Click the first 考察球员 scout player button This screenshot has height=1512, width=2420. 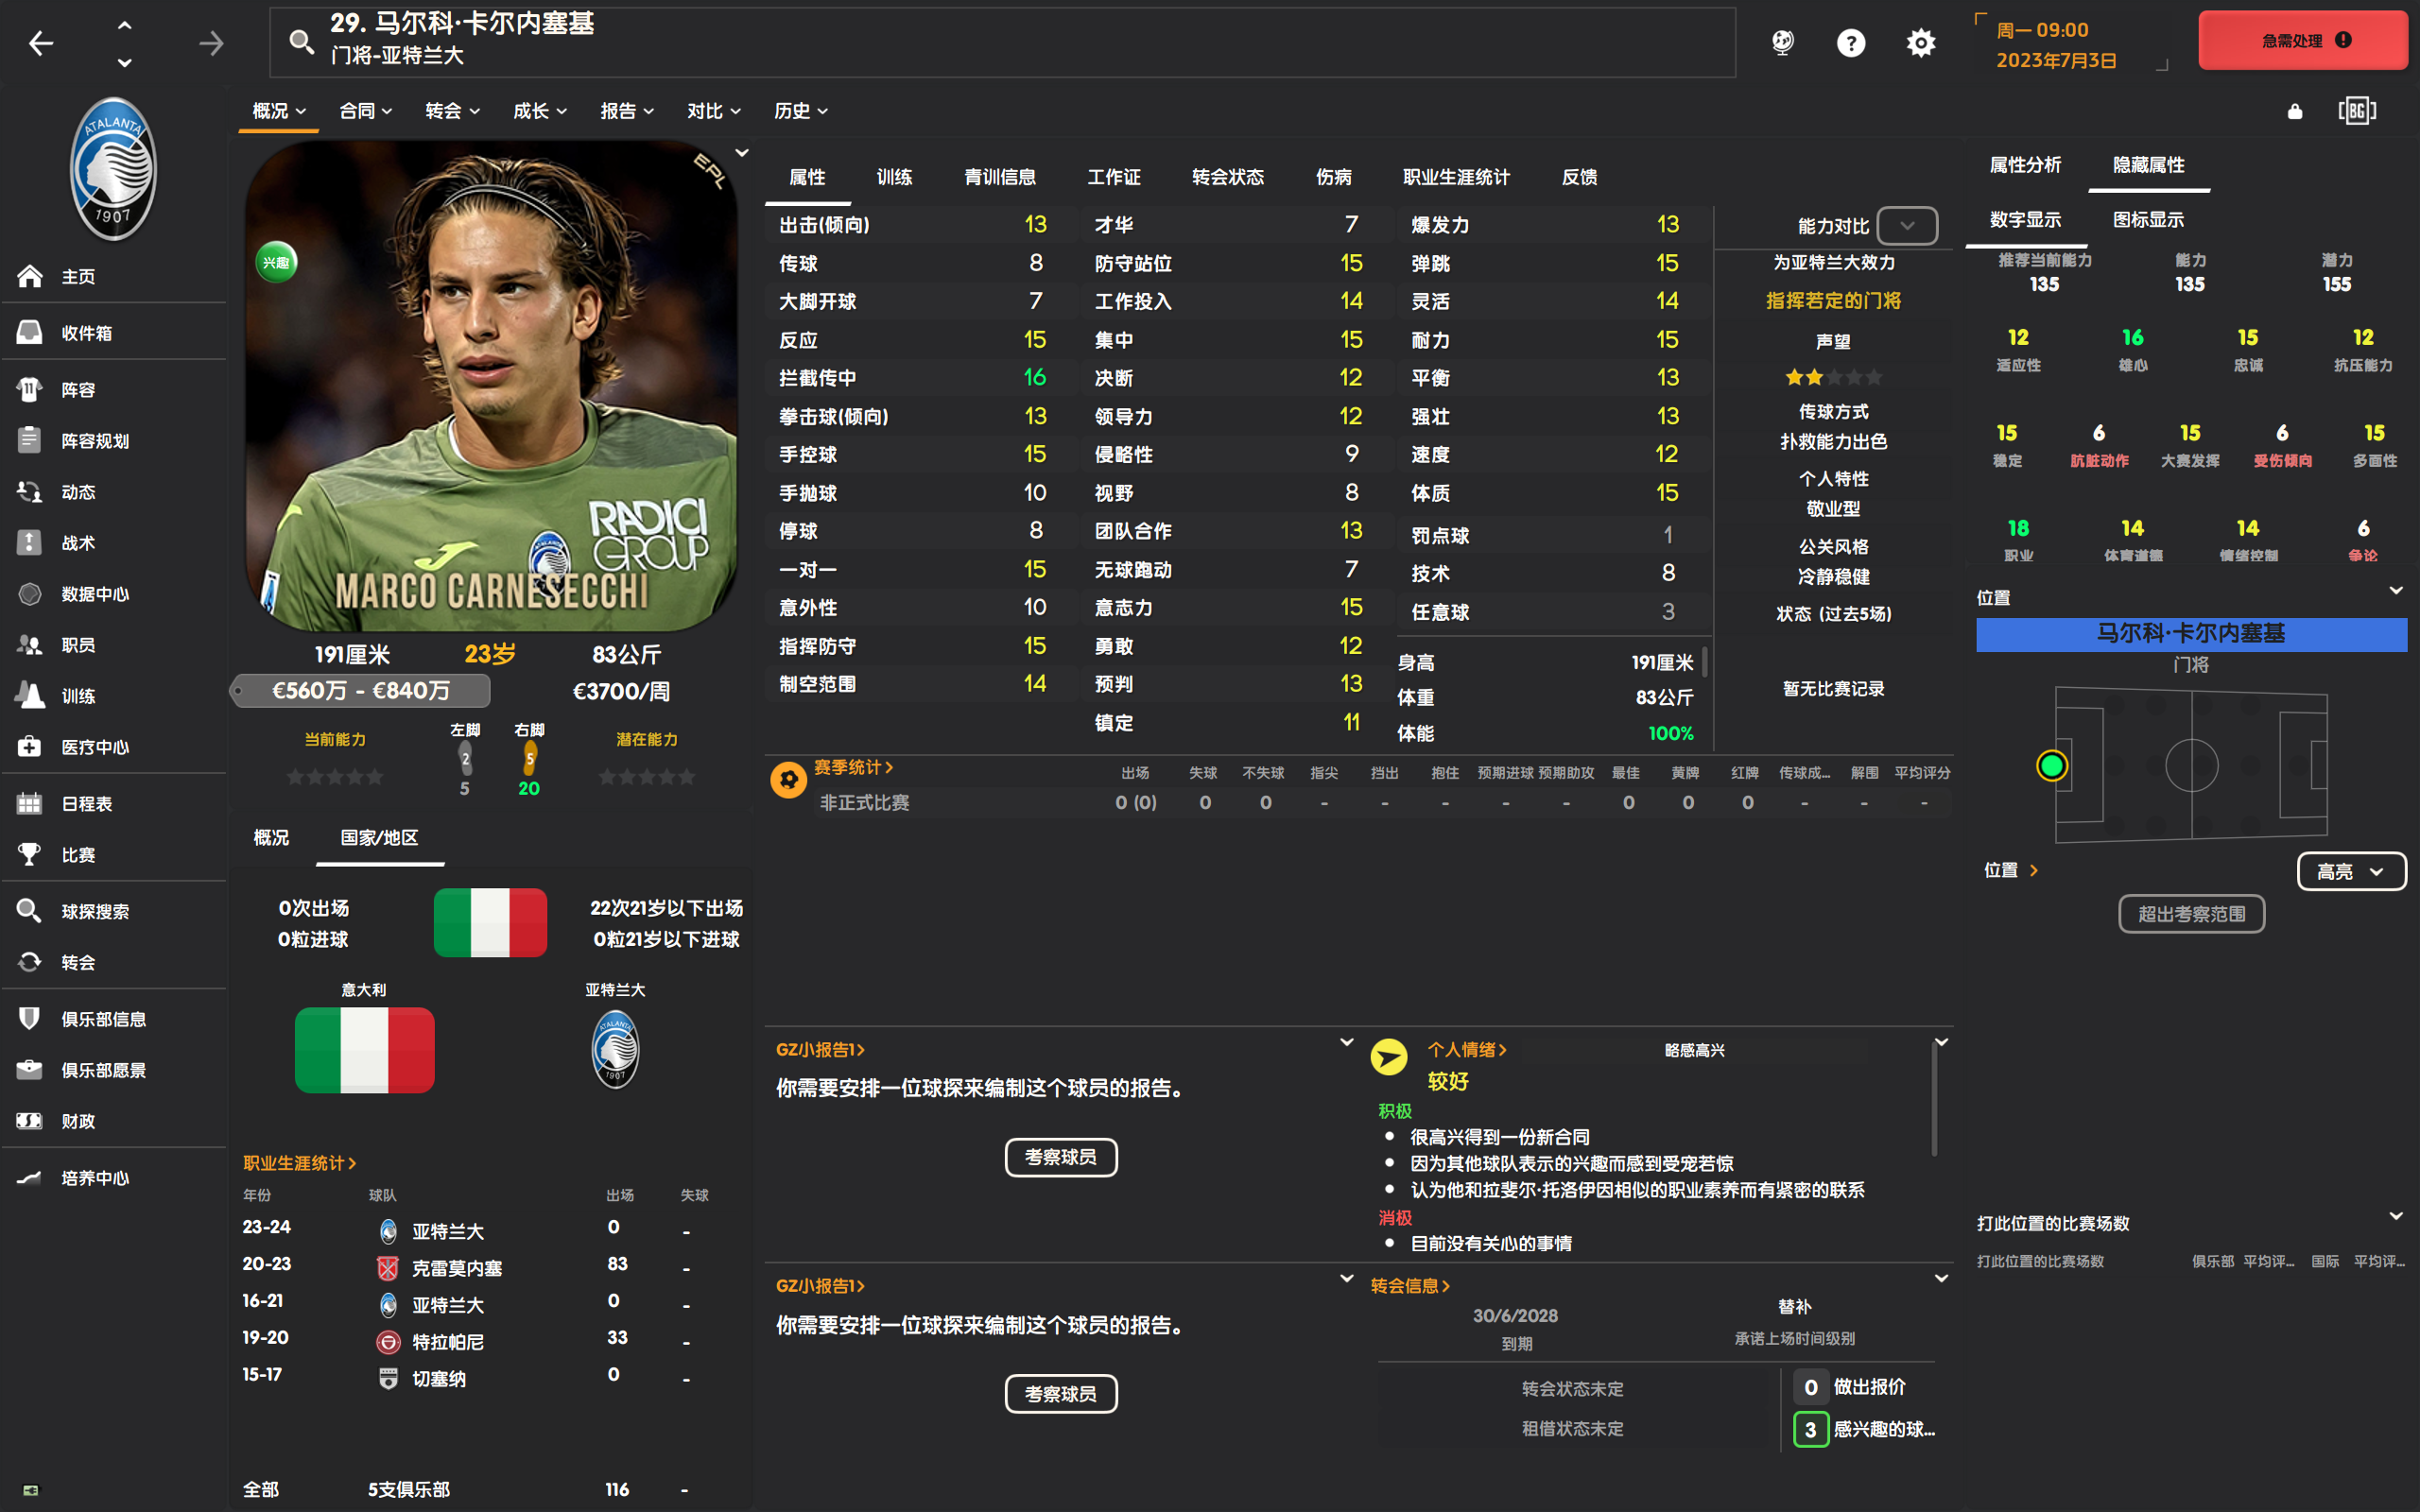pos(1060,1157)
